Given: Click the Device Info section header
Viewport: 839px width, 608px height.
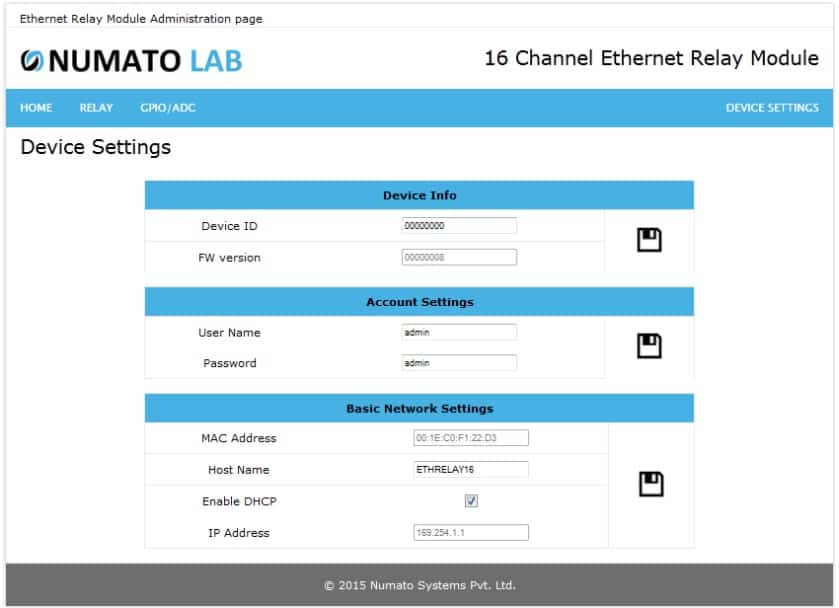Looking at the screenshot, I should pos(419,195).
